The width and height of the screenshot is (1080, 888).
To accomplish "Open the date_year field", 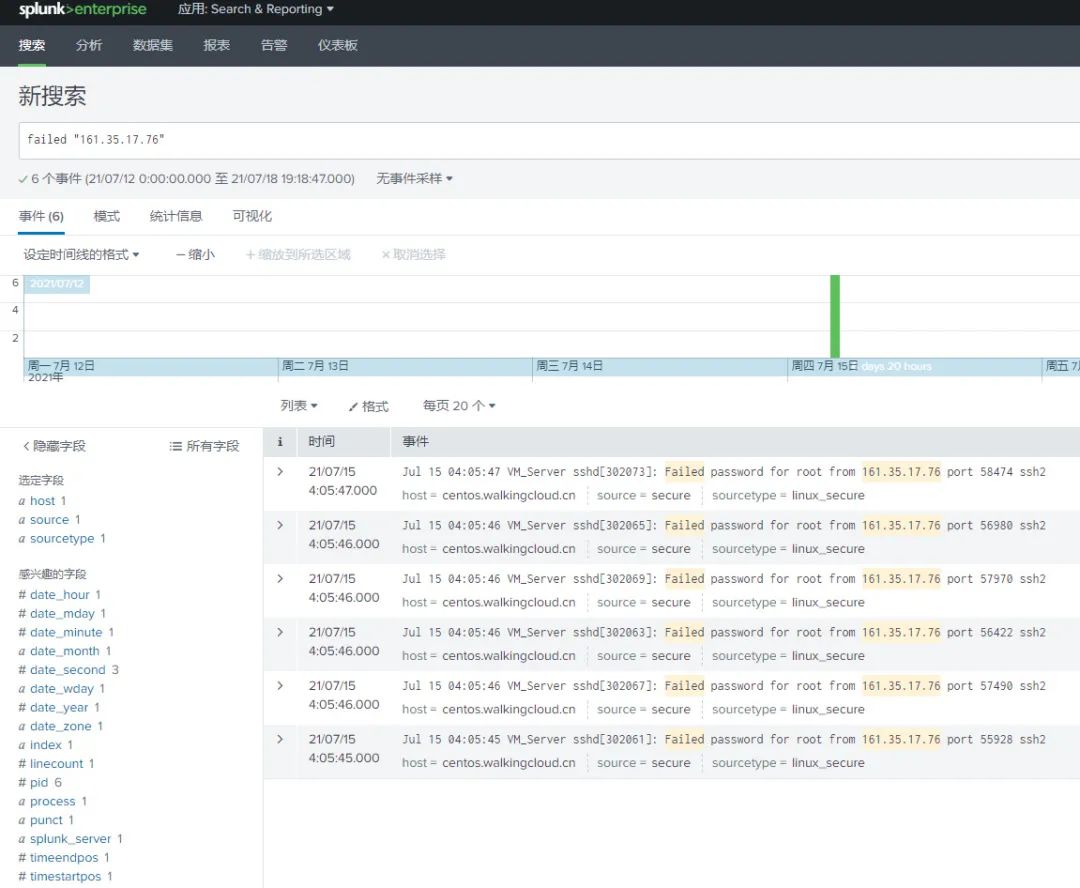I will click(59, 708).
